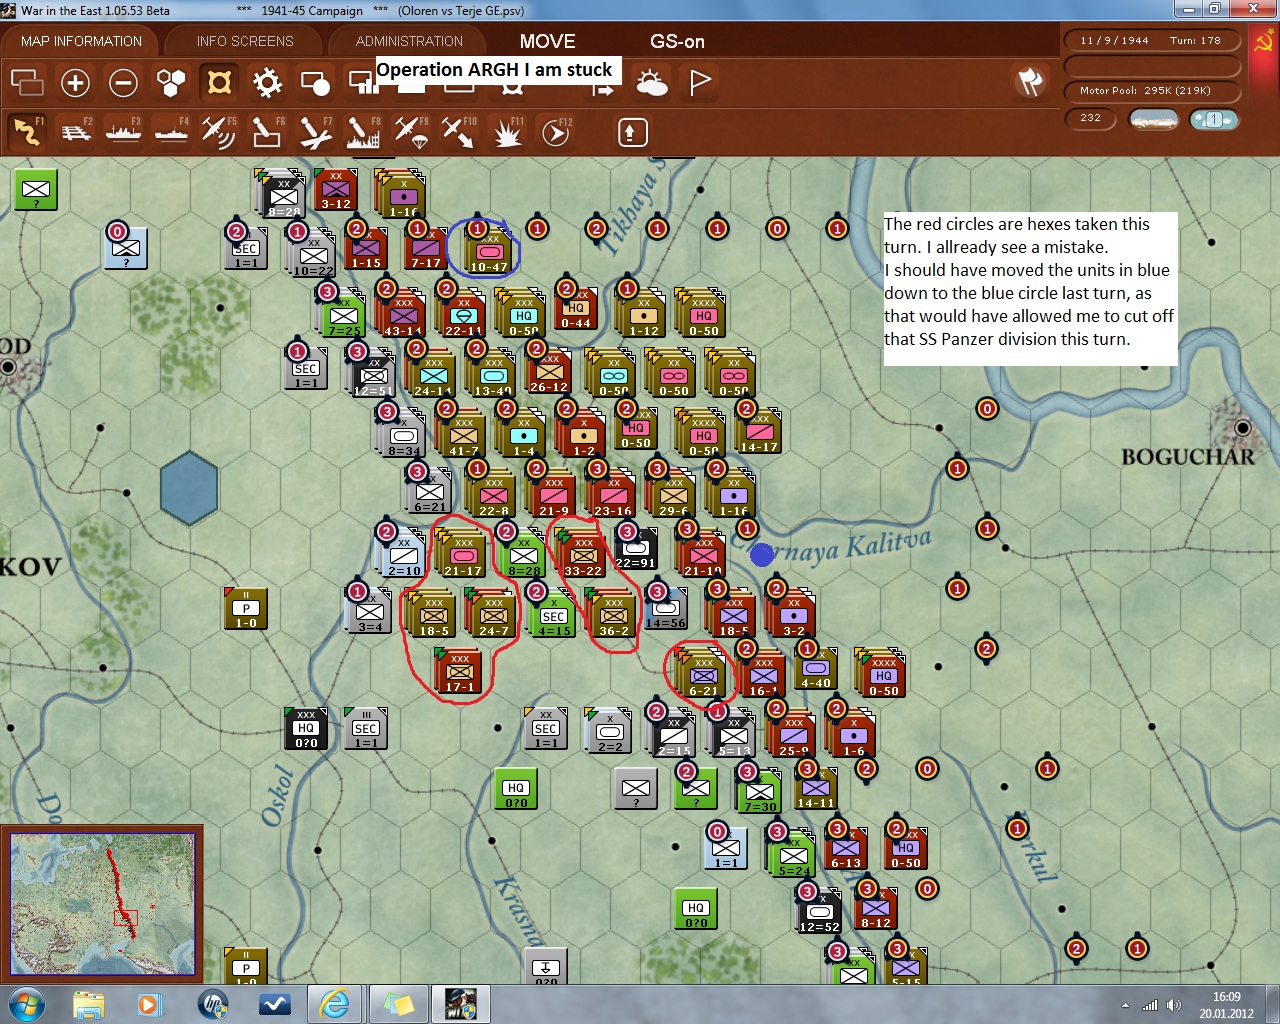Click the Soviet hammer and sickle emblem

tap(1264, 43)
